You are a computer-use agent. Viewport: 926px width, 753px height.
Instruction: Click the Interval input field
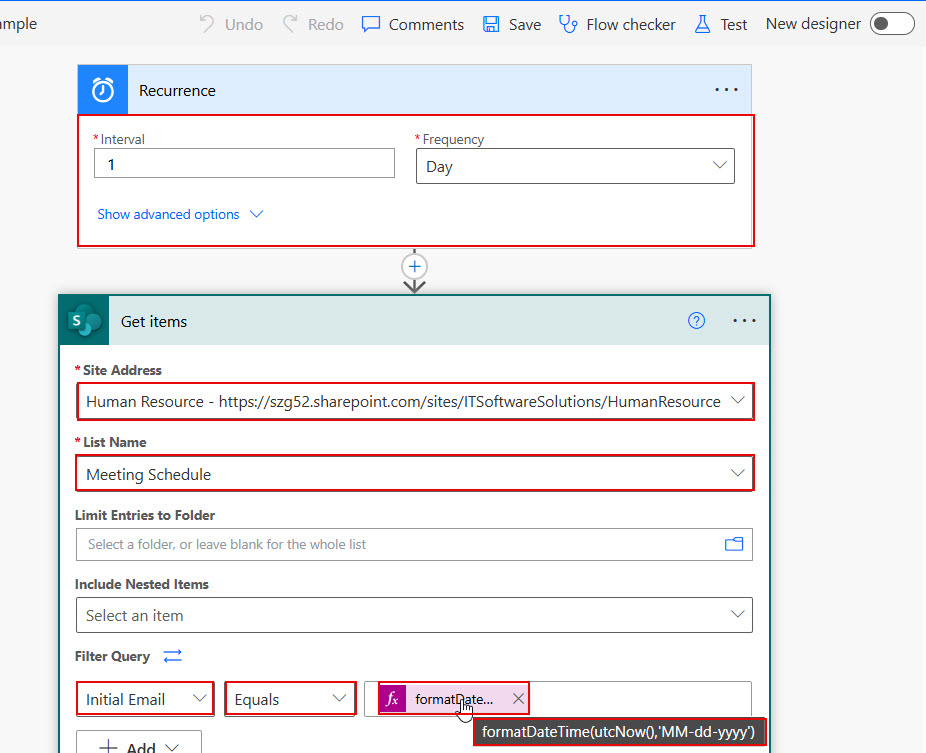pos(244,164)
